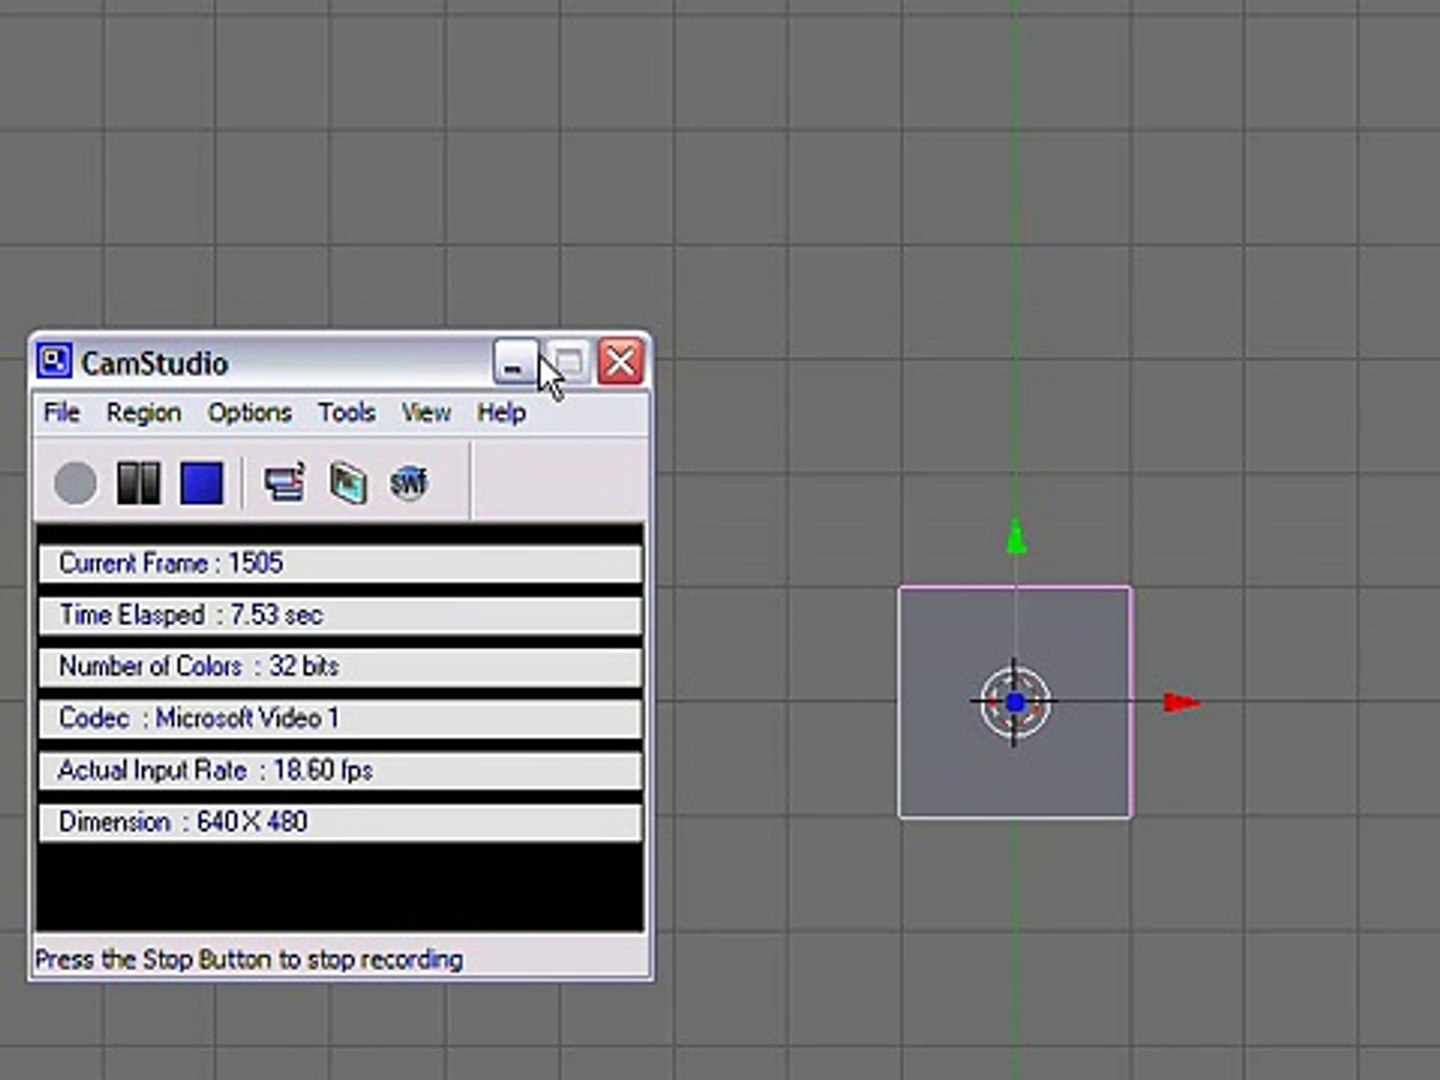Click the red X-axis arrow of the manipulator
The height and width of the screenshot is (1080, 1440).
[1181, 703]
